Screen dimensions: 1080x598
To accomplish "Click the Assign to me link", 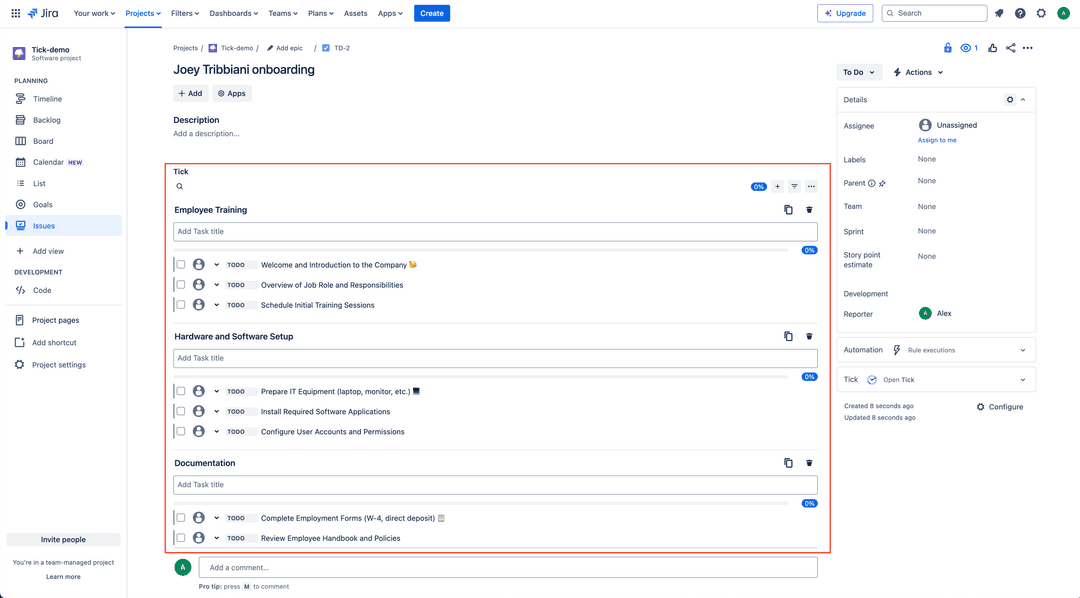I will (937, 140).
